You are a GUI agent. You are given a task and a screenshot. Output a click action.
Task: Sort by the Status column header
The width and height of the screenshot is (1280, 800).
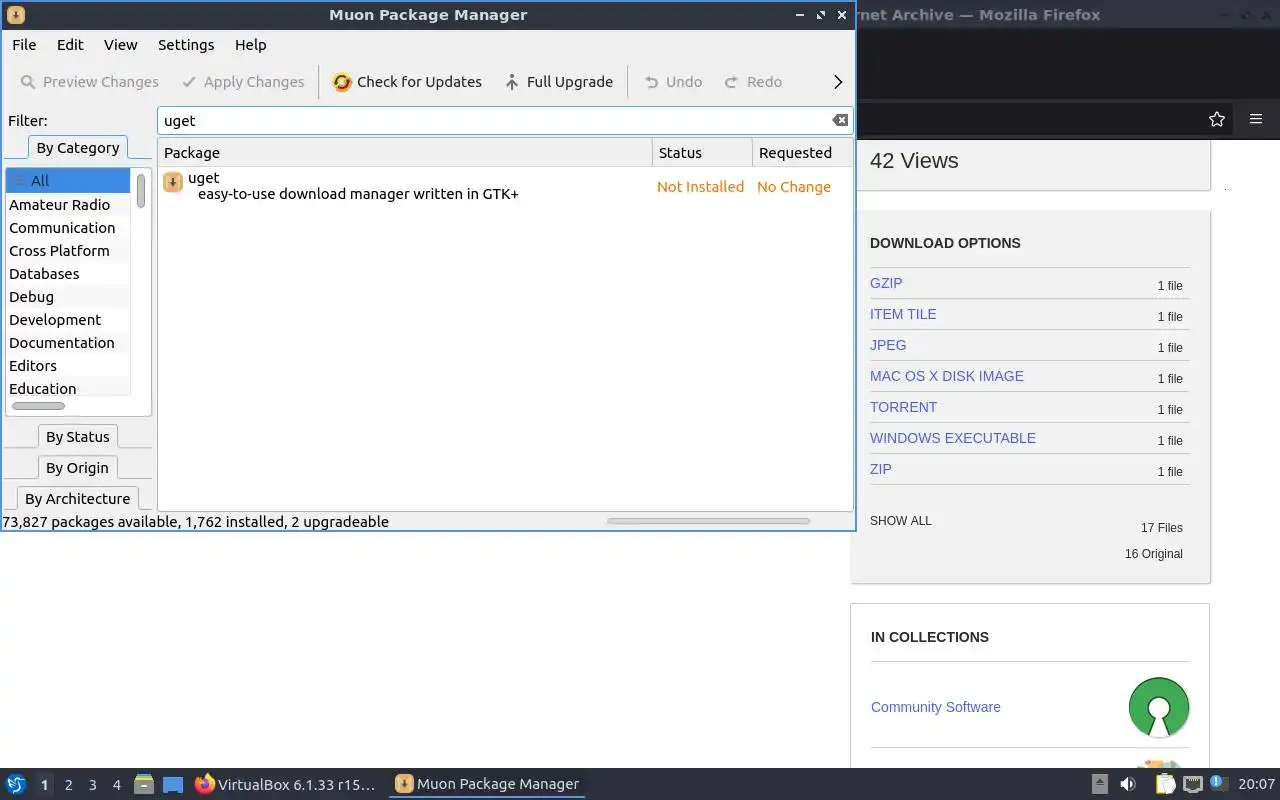702,152
